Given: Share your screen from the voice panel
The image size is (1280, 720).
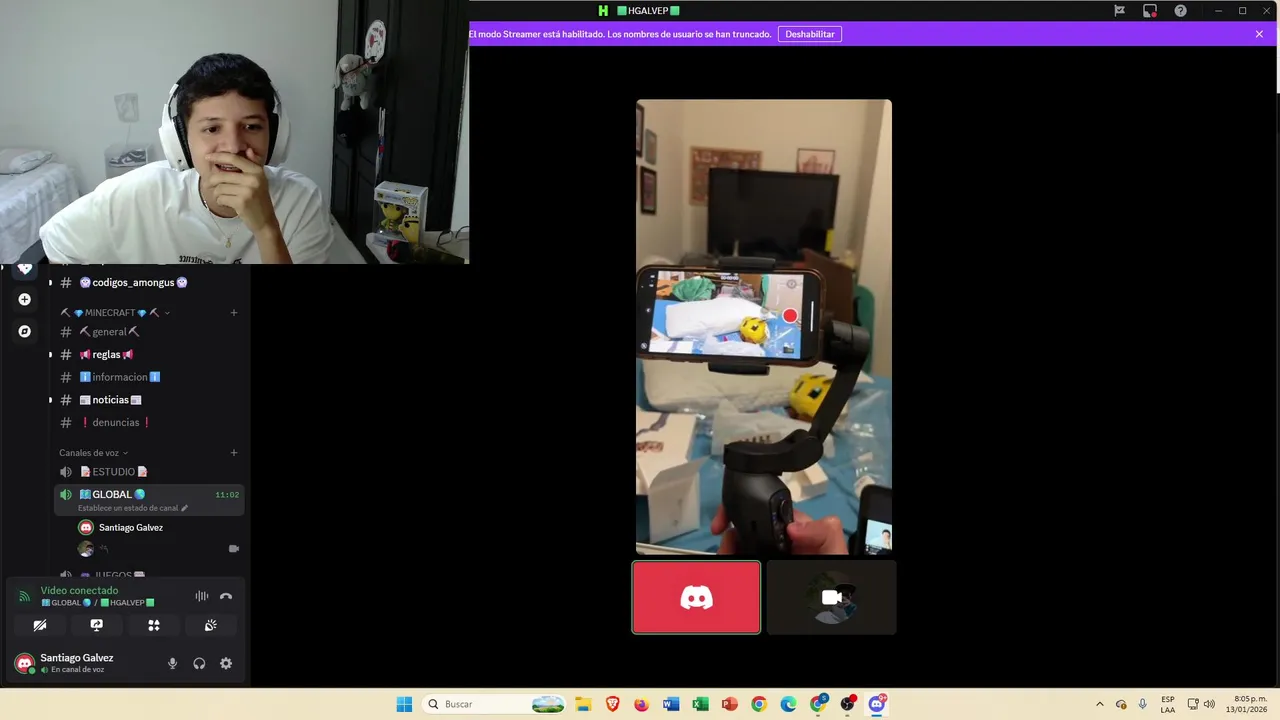Looking at the screenshot, I should tap(97, 625).
